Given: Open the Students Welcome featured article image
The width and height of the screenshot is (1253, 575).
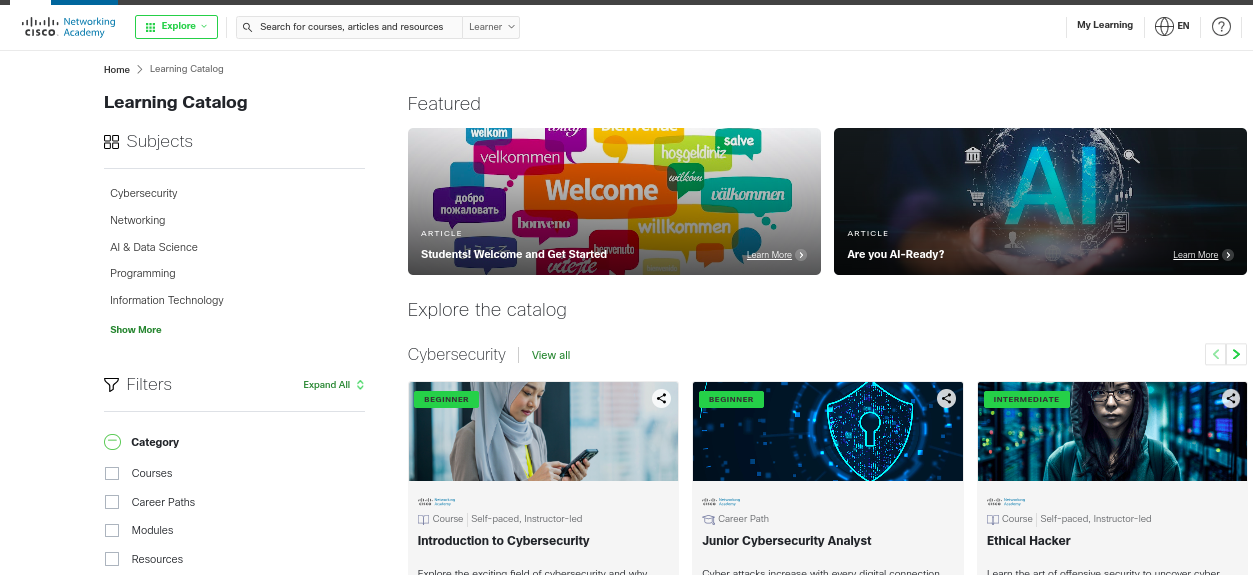Looking at the screenshot, I should tap(614, 201).
